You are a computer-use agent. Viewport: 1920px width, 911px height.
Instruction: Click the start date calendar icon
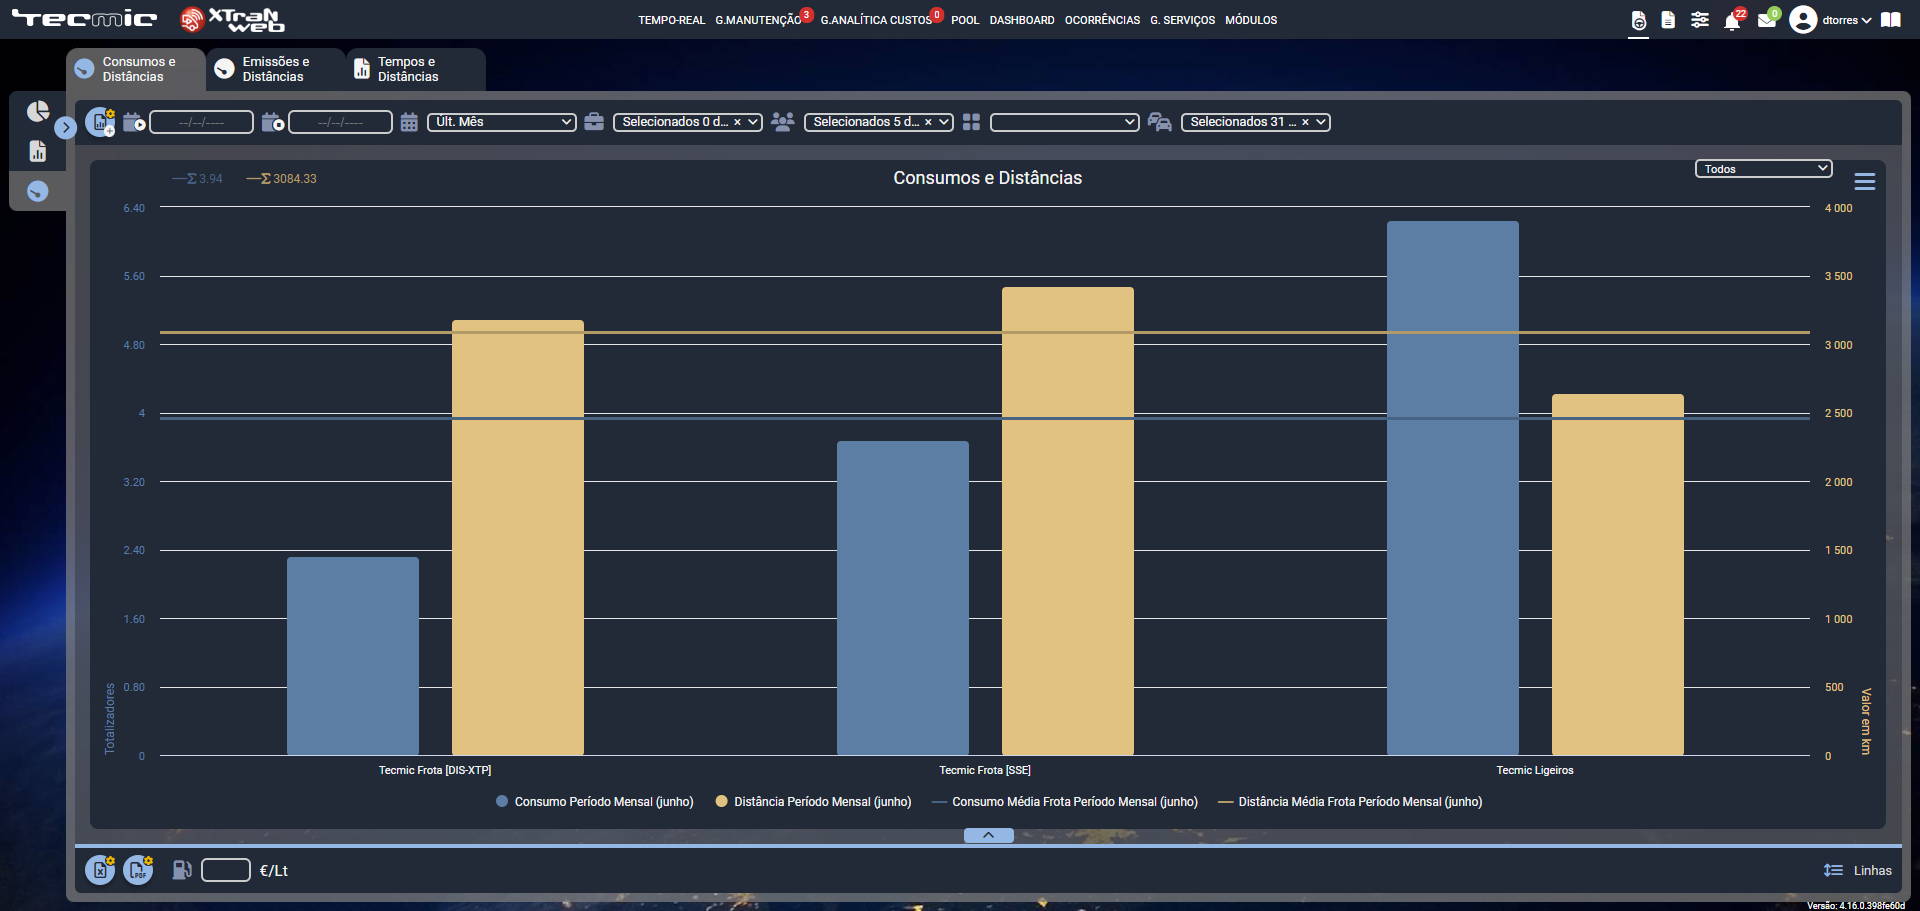click(134, 122)
